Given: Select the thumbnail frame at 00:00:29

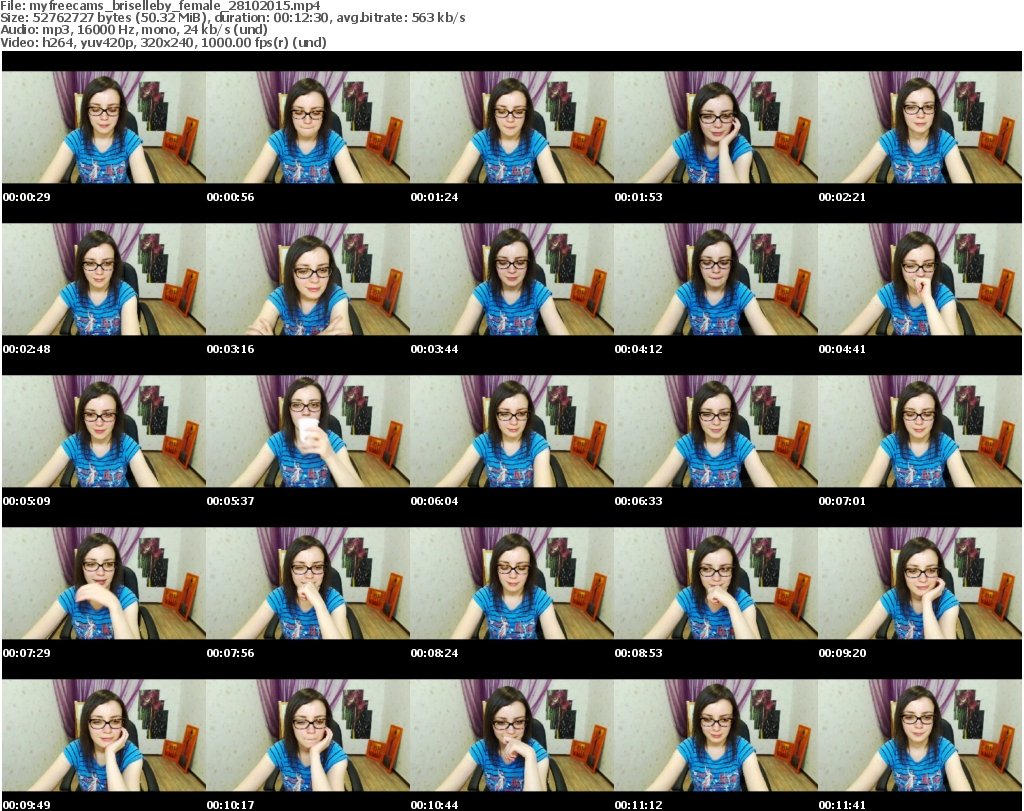Looking at the screenshot, I should 104,127.
